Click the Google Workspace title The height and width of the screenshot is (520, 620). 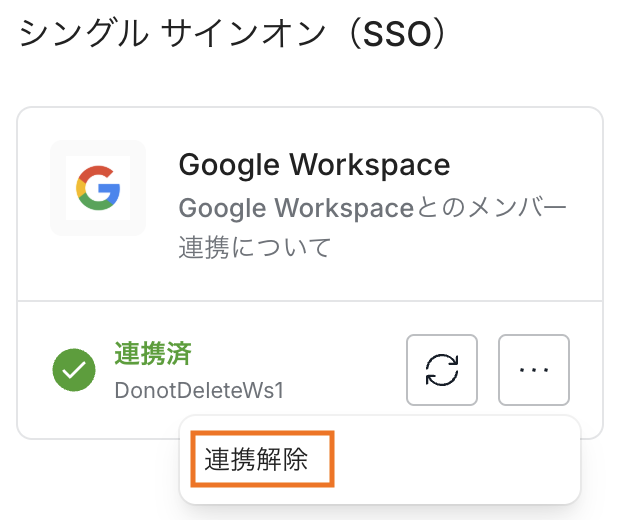(314, 164)
